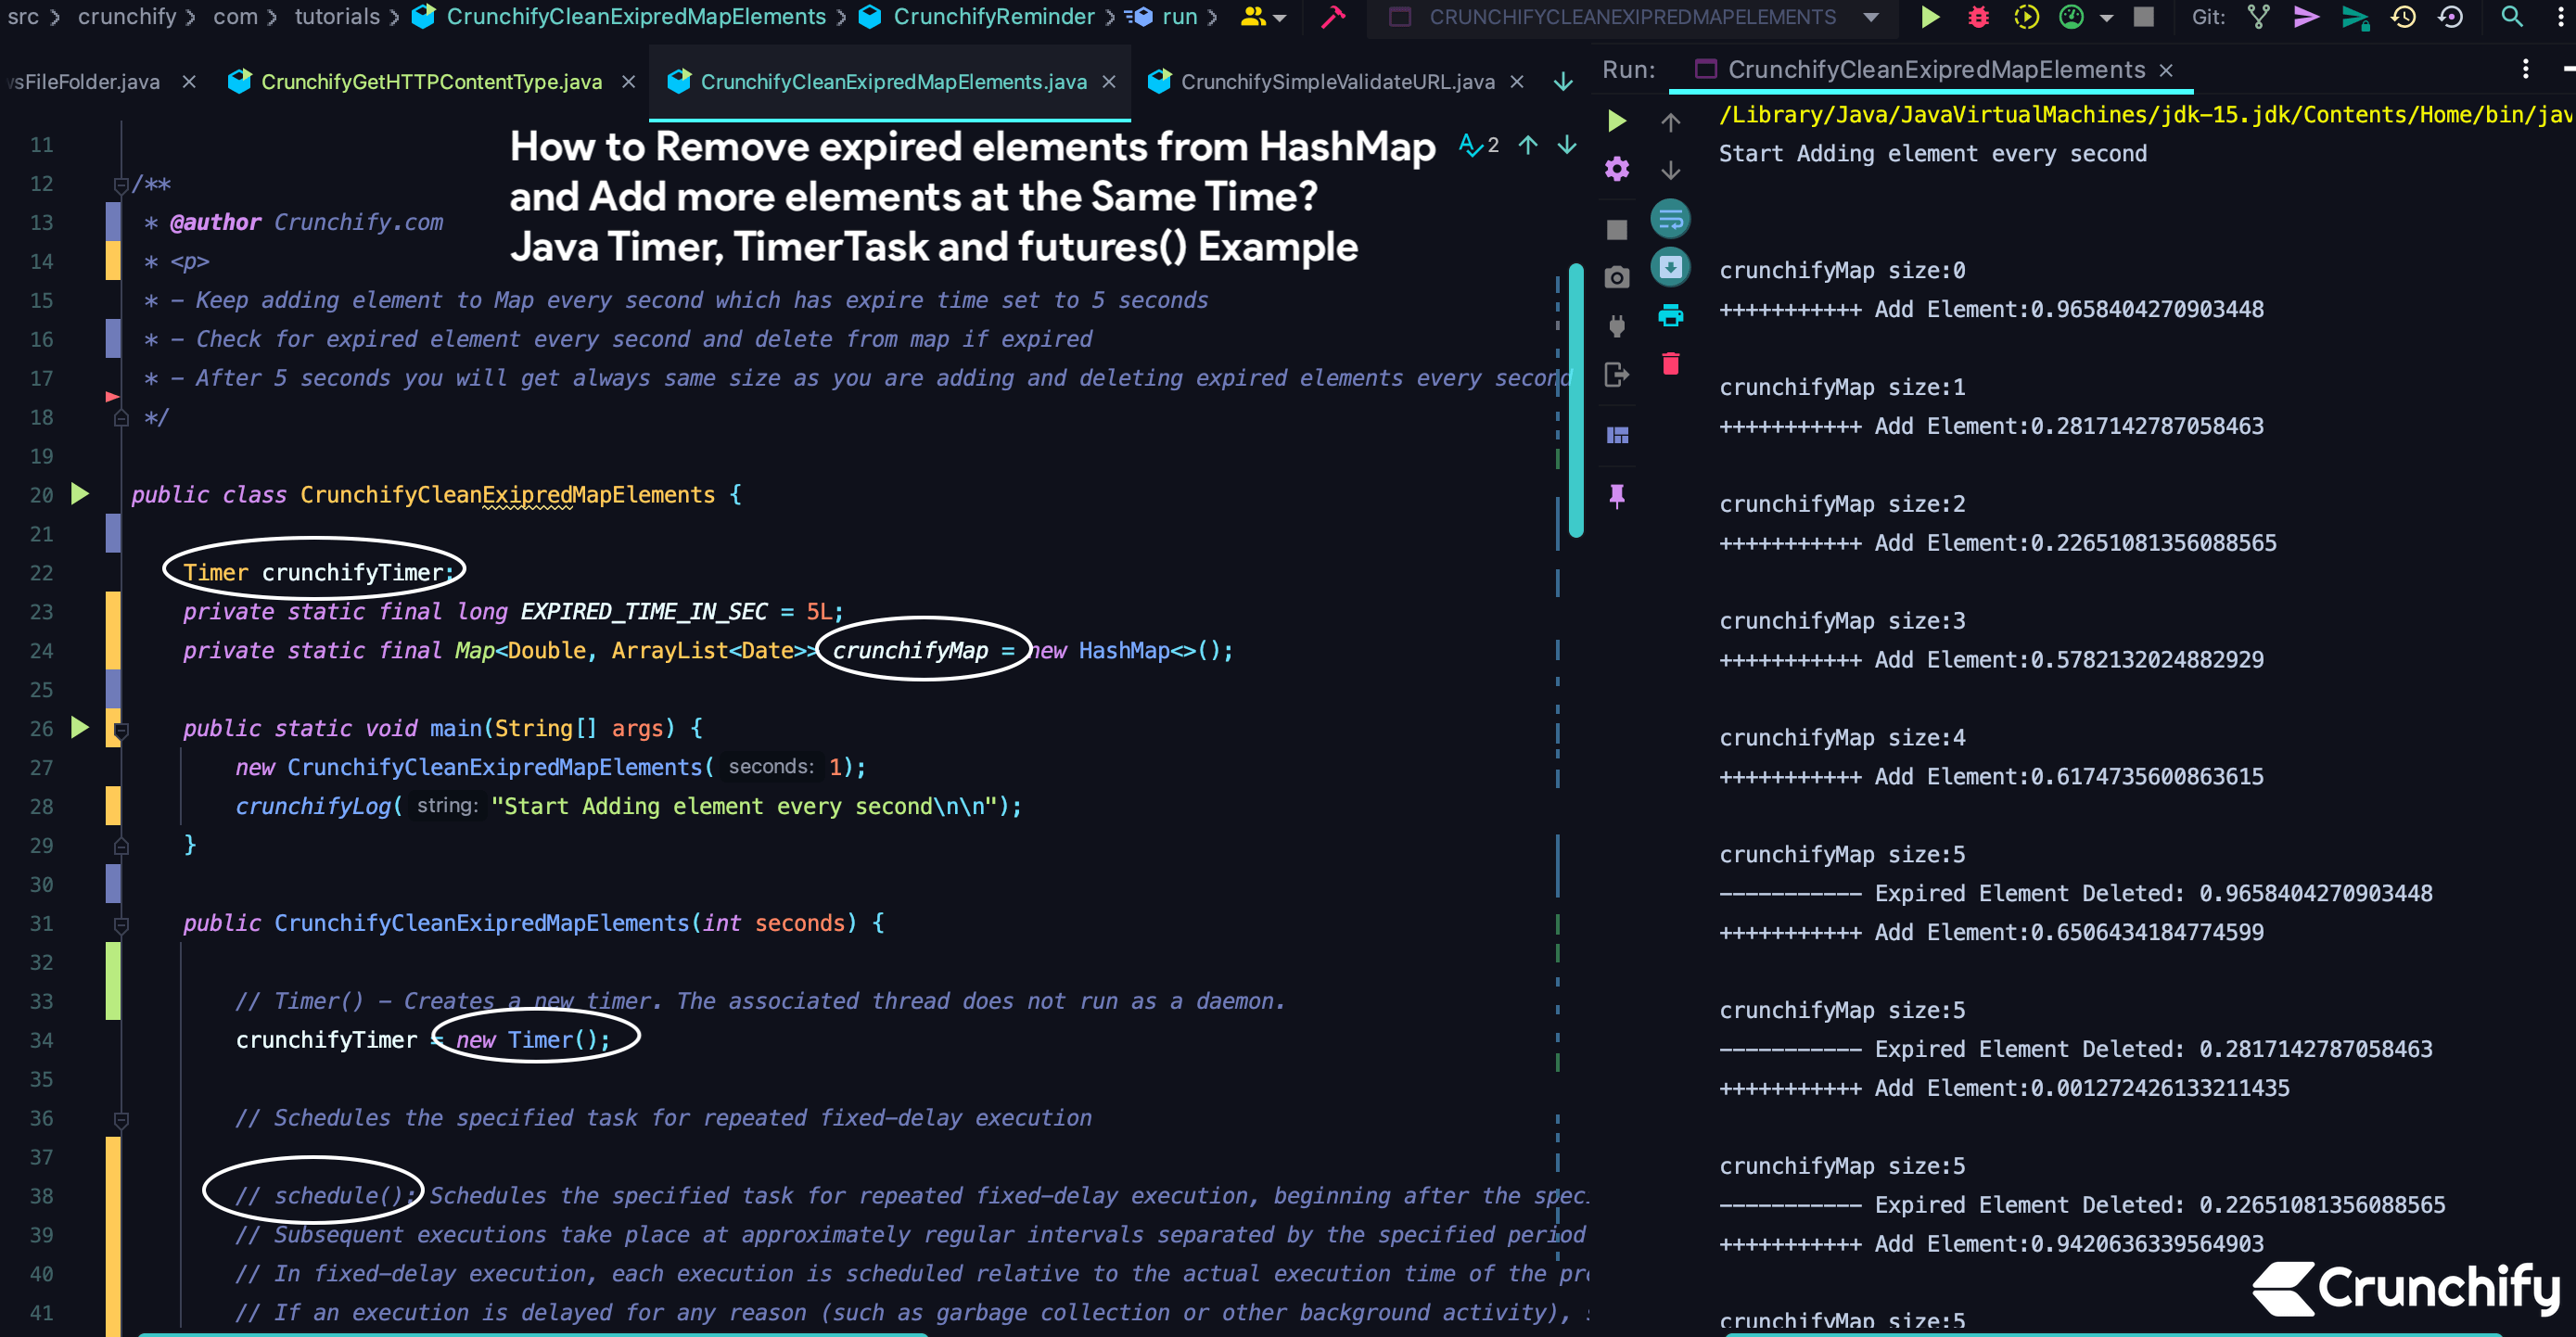This screenshot has width=2576, height=1337.
Task: Open Search Everywhere magnifier
Action: [x=2513, y=17]
